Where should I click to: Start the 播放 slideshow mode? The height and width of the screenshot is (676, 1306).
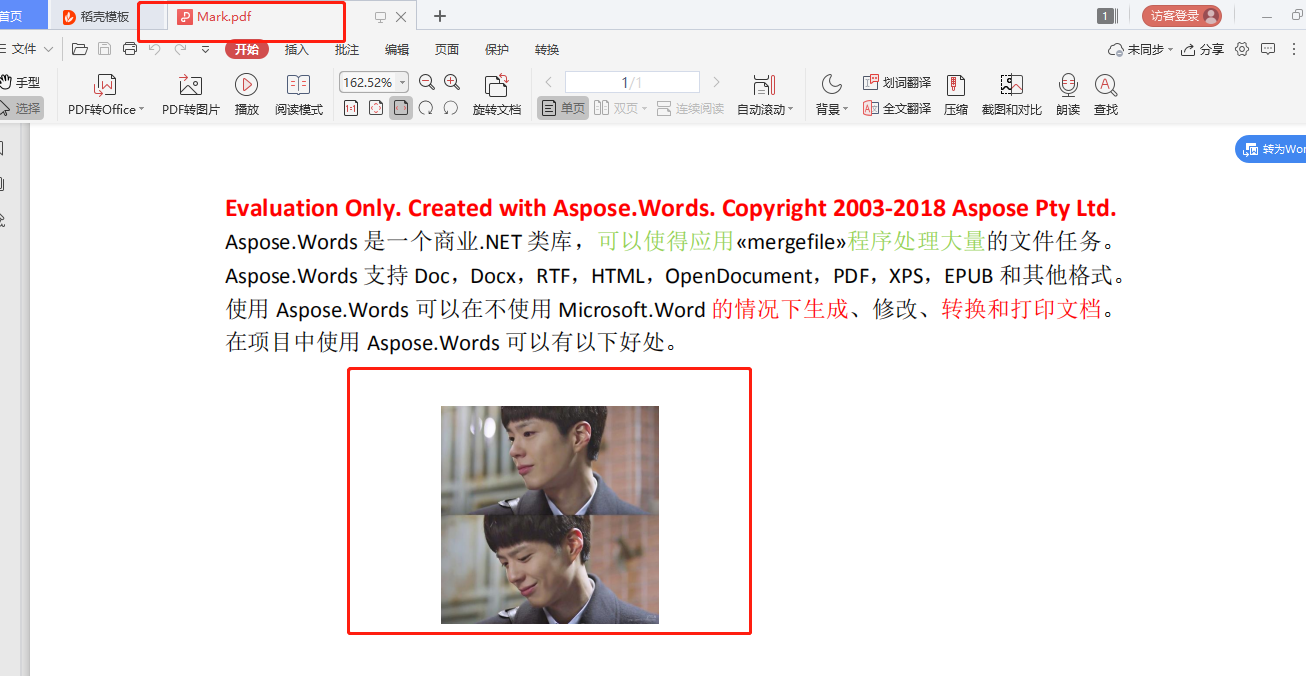pyautogui.click(x=246, y=95)
